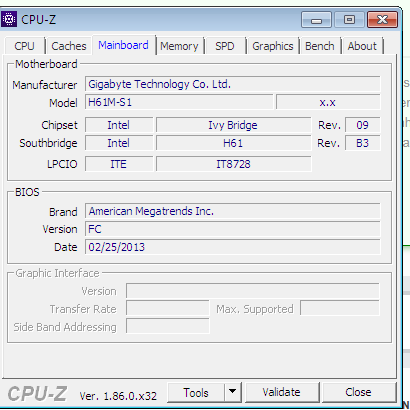Screen dimensions: 410x410
Task: Close CPU-Z with the red X
Action: [x=382, y=20]
